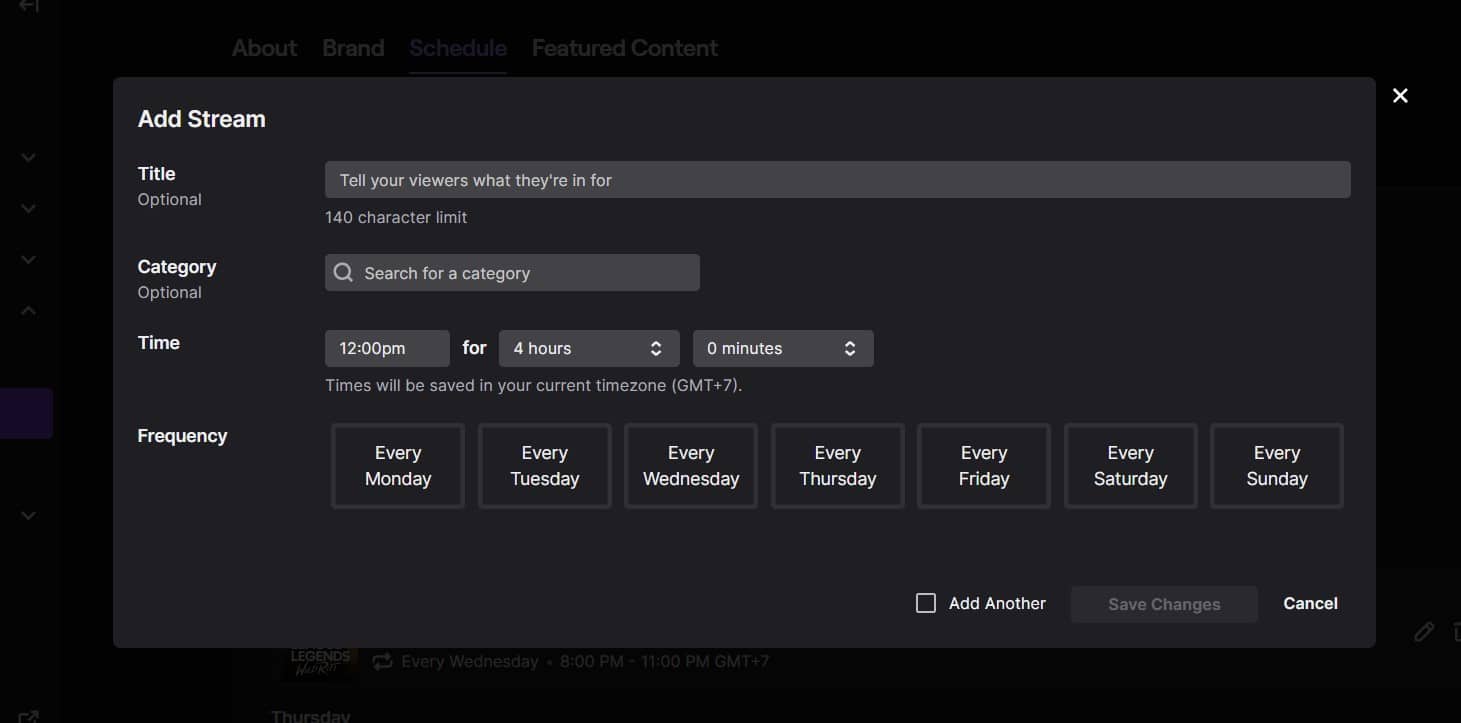The image size is (1461, 723).
Task: Click the pencil edit icon for the Wednesday stream
Action: point(1424,632)
